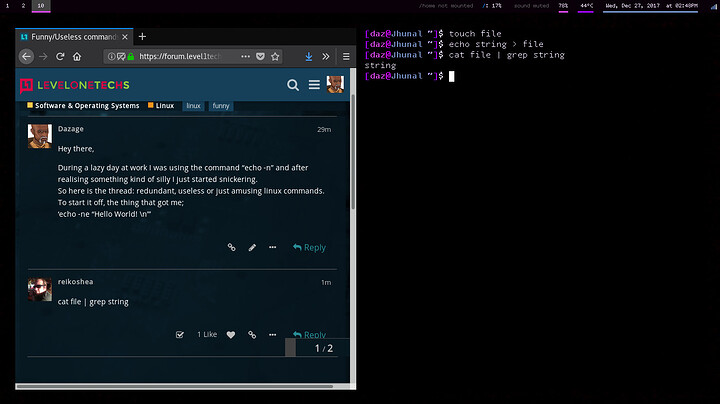Click the vertical page scrollbar
This screenshot has height=404, width=720.
353,152
